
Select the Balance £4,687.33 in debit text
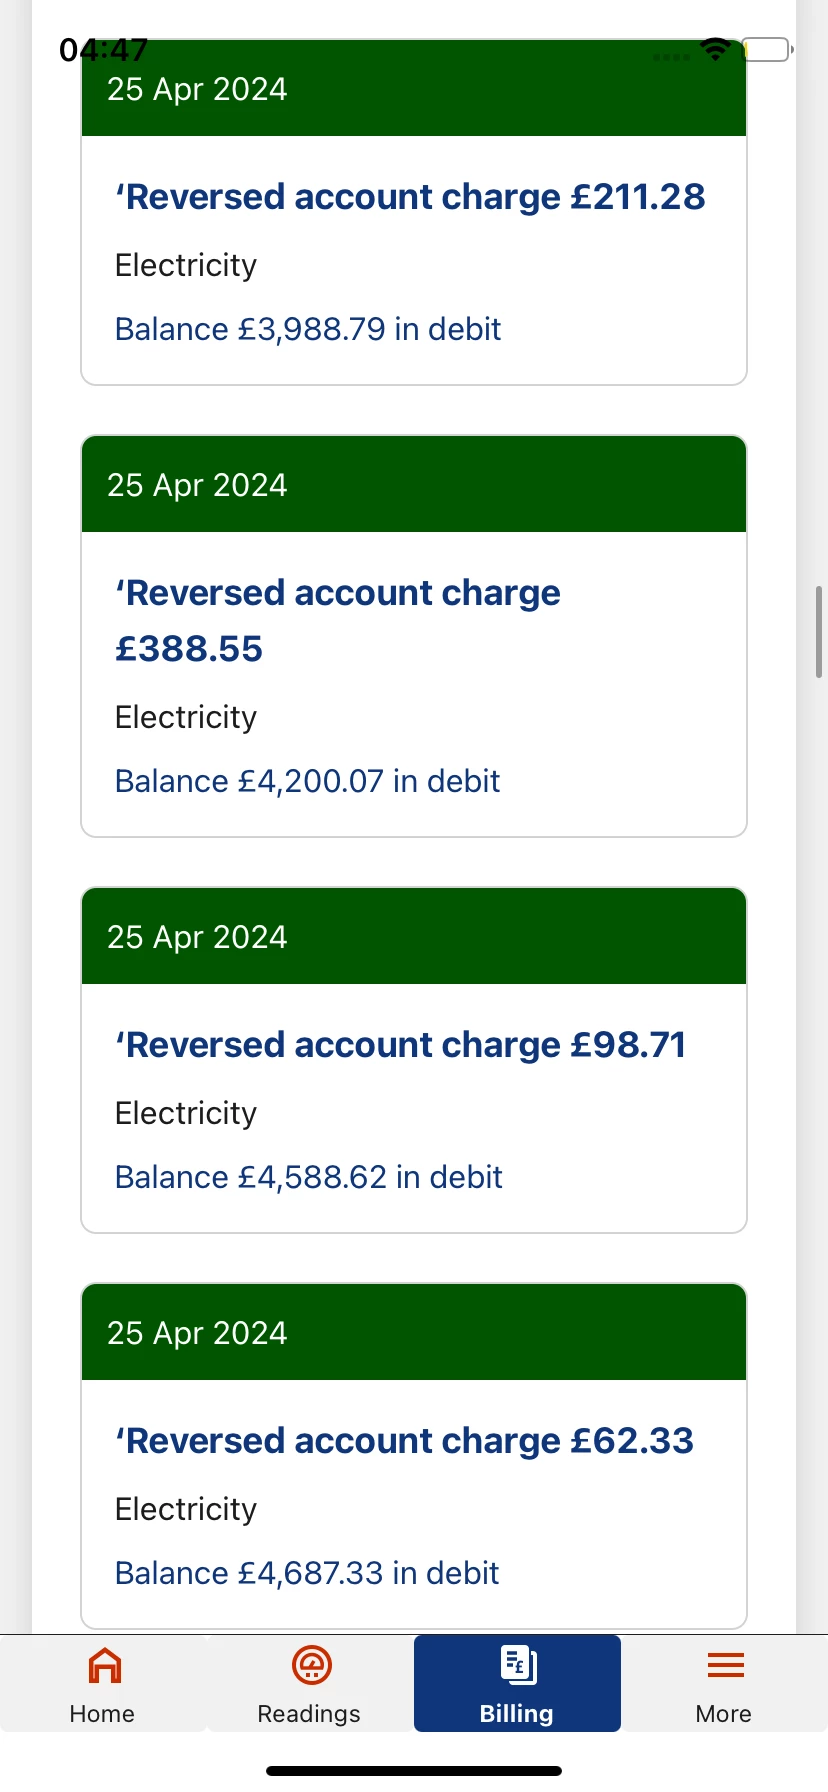[x=307, y=1573]
